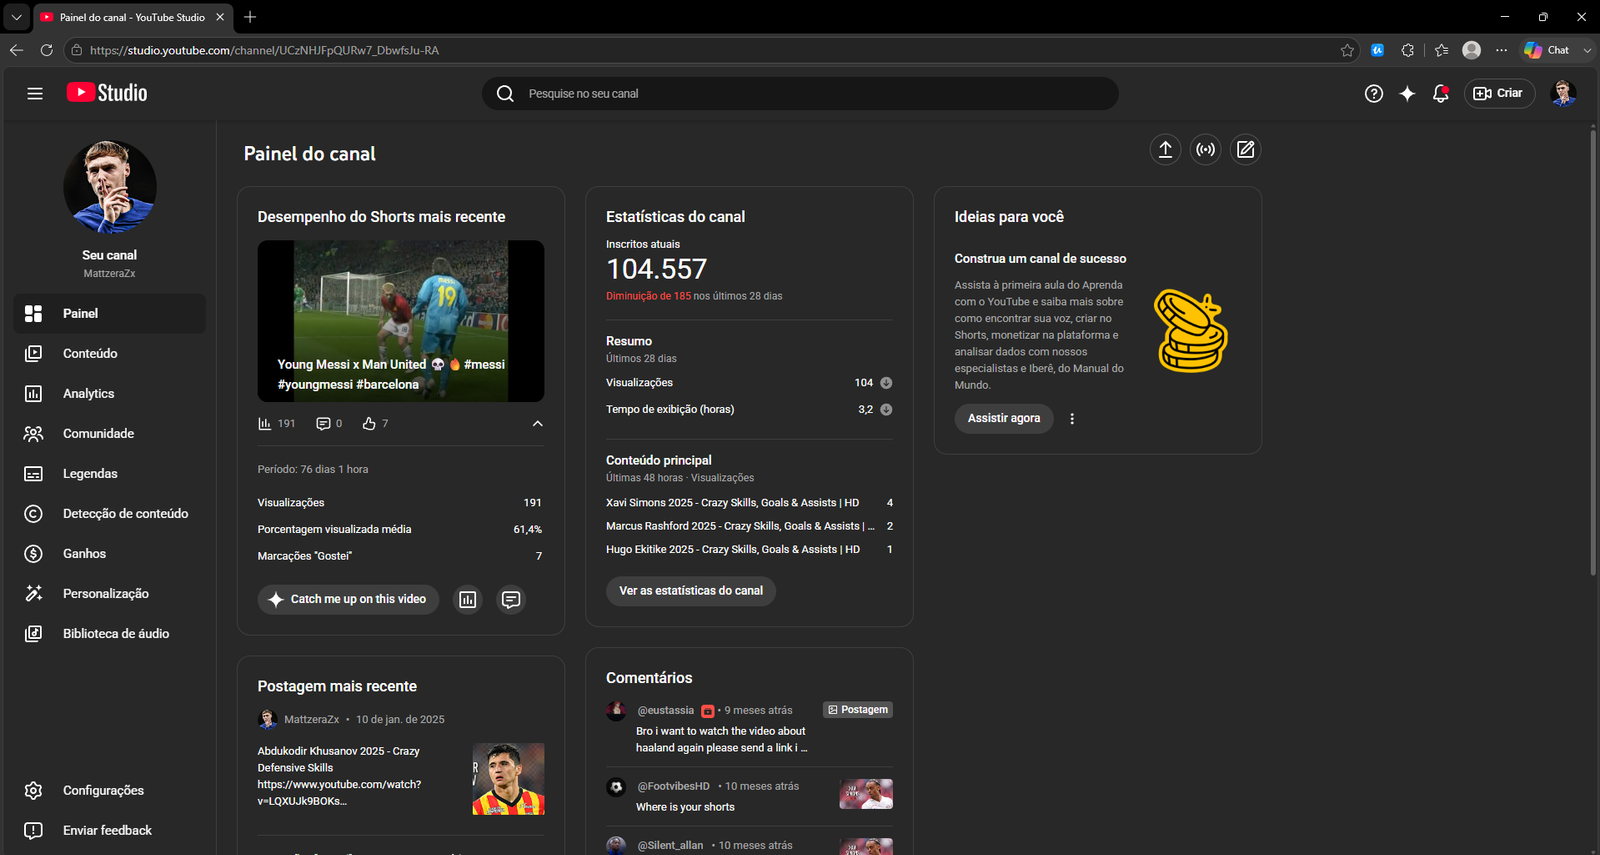
Task: Open @FootvibesHD commenter profile
Action: point(674,786)
